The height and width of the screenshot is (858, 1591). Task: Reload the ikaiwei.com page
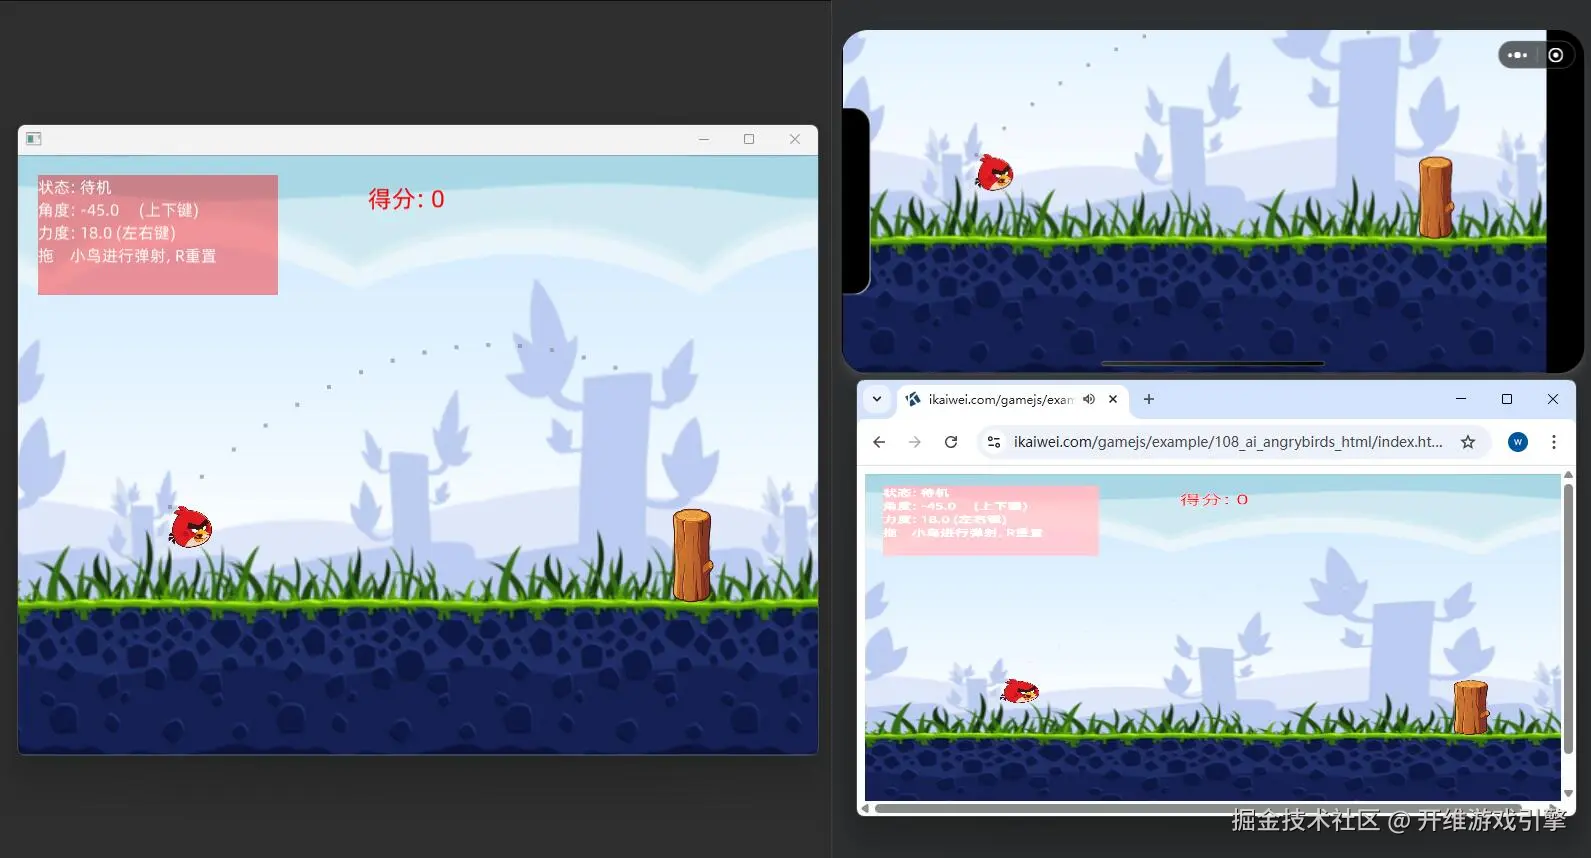pyautogui.click(x=951, y=442)
